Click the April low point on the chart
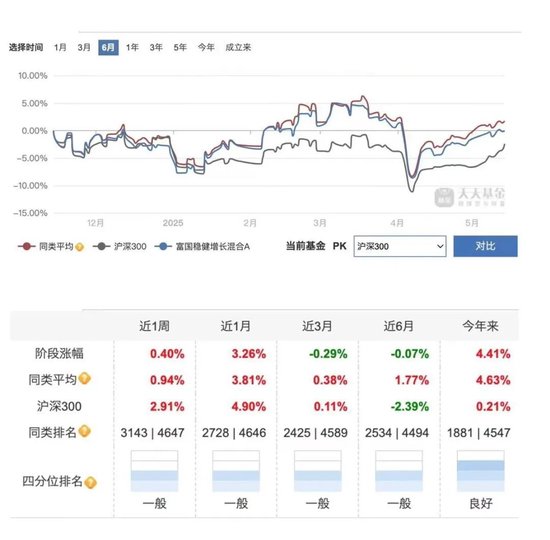Screen dimensions: 550x540 point(411,191)
